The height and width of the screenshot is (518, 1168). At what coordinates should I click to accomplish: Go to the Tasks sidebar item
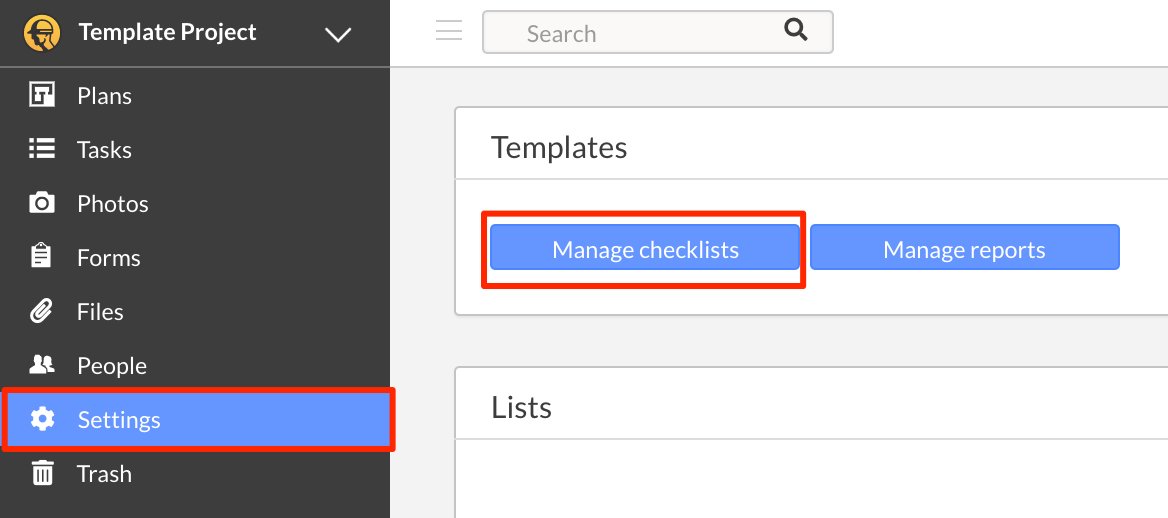coord(195,149)
